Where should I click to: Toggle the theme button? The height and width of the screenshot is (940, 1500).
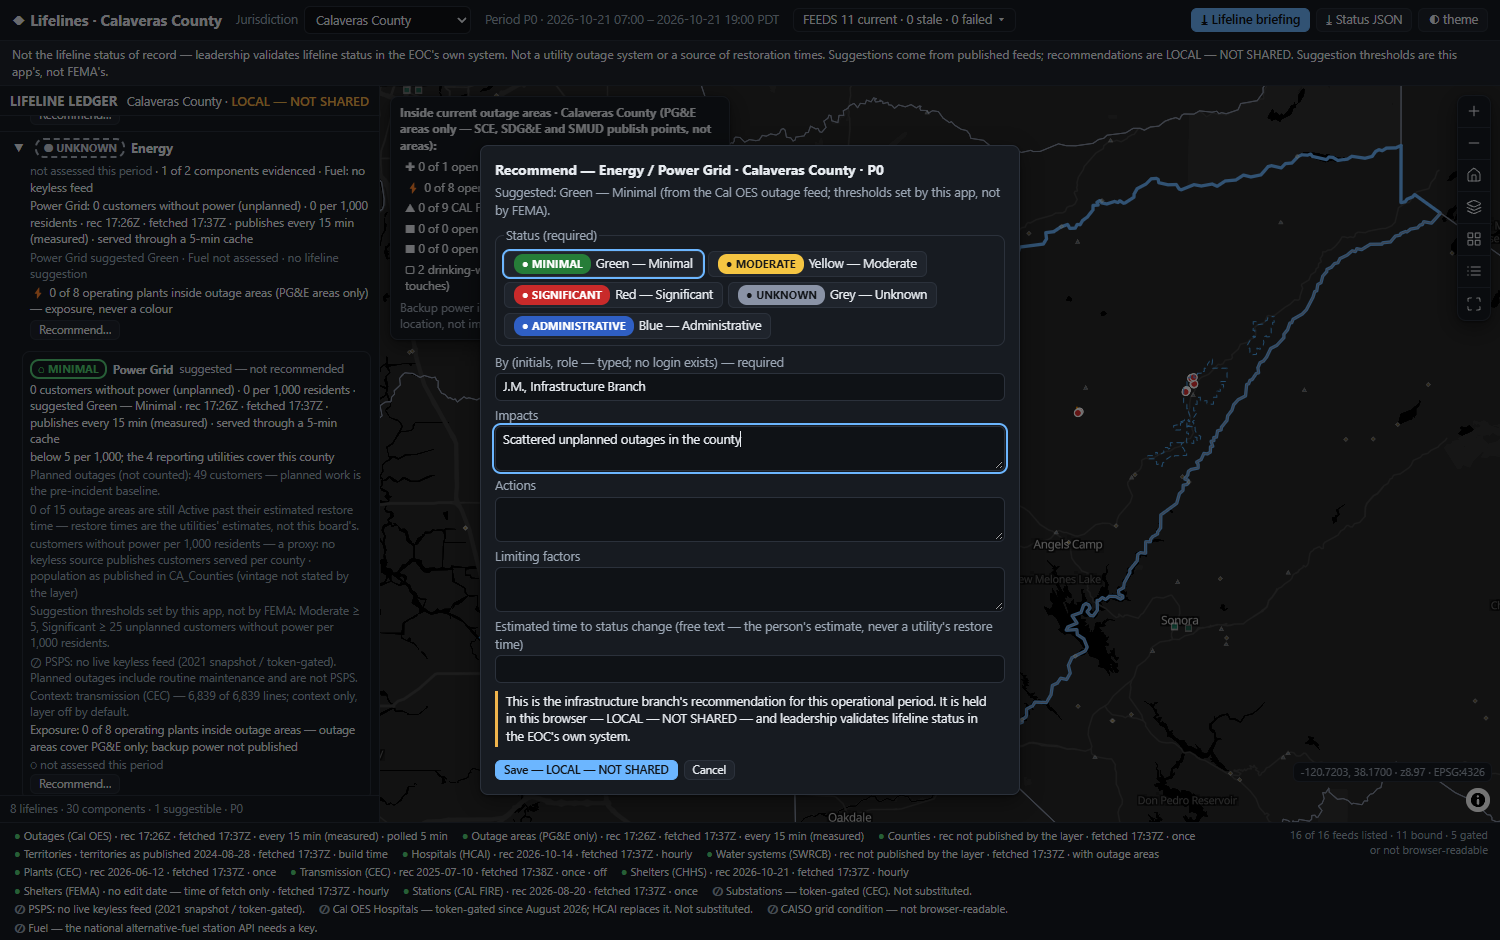(1453, 20)
